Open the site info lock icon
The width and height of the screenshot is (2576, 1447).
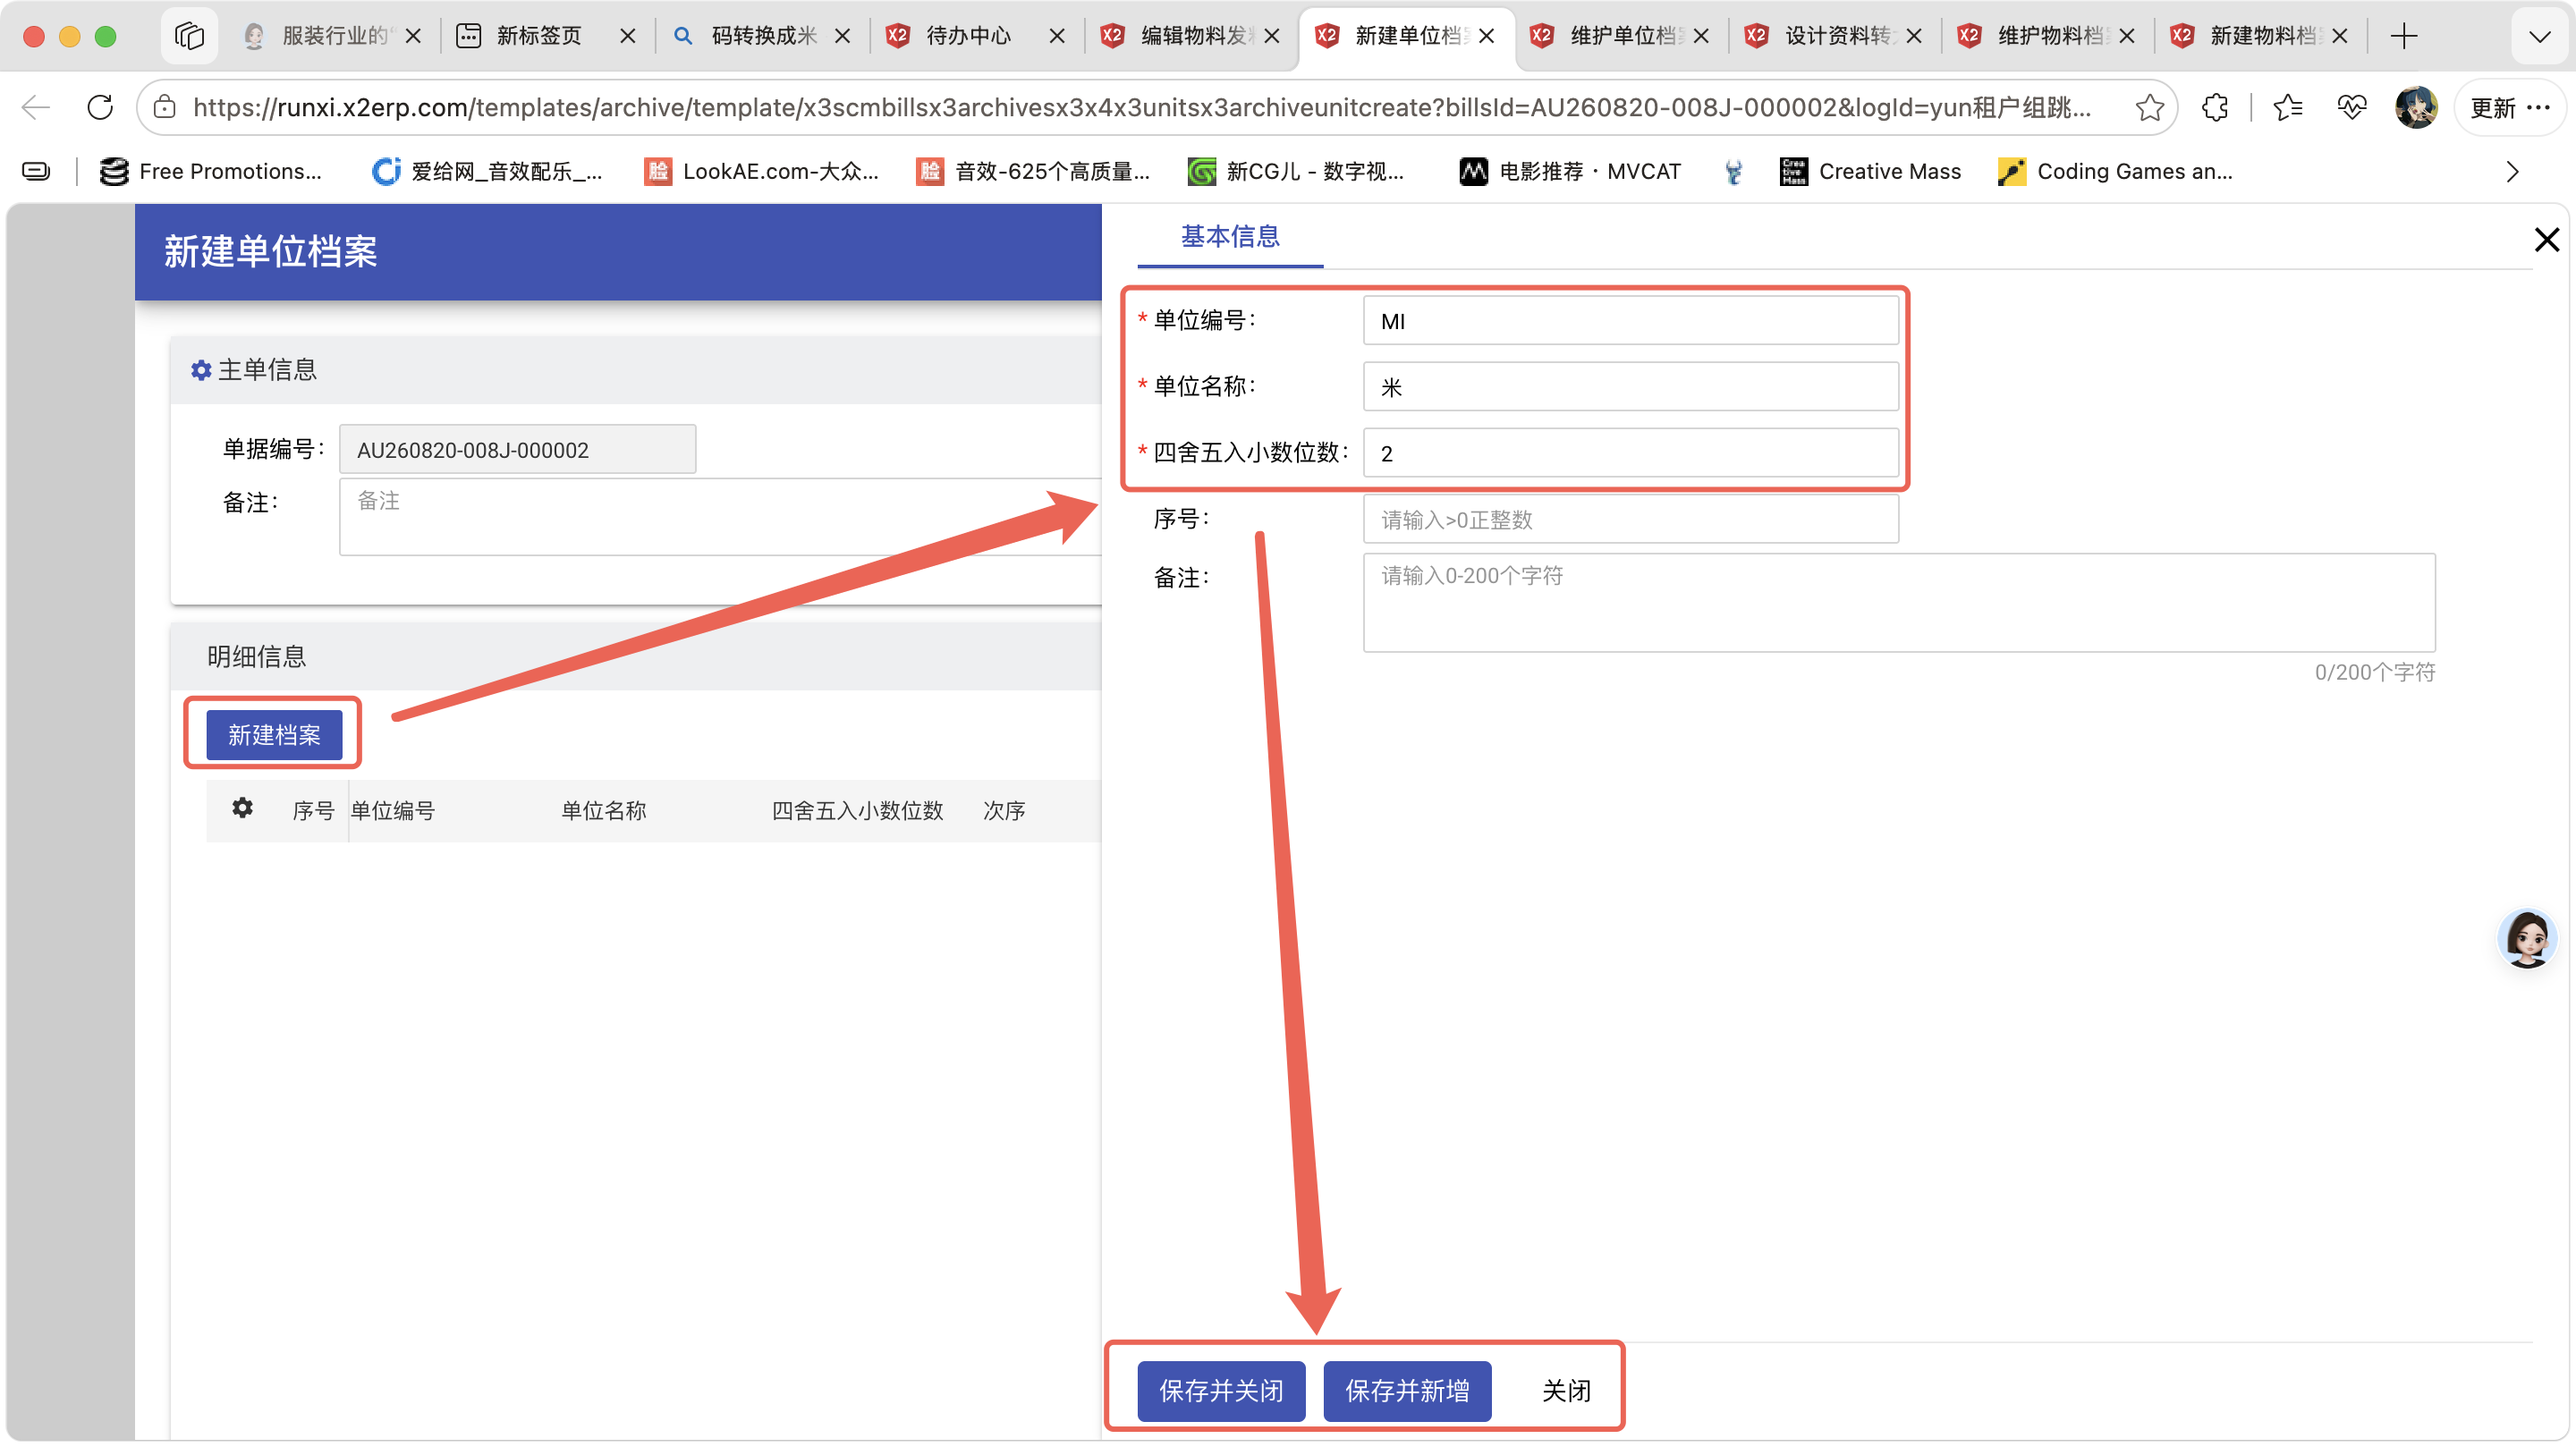click(x=165, y=107)
